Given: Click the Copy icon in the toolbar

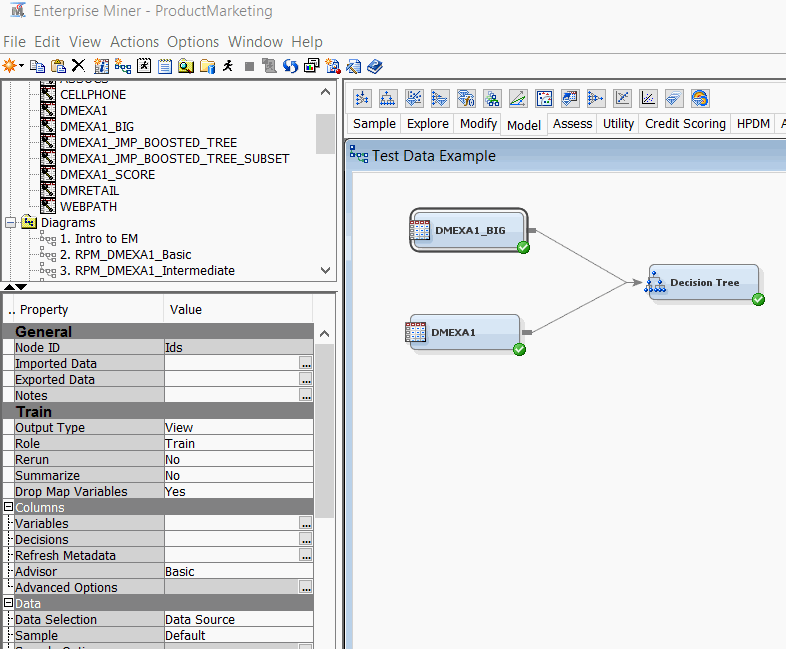Looking at the screenshot, I should point(37,66).
